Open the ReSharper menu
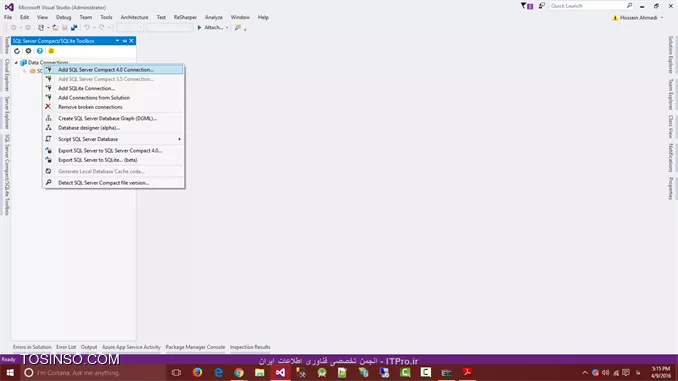This screenshot has height=381, width=678. pos(185,17)
